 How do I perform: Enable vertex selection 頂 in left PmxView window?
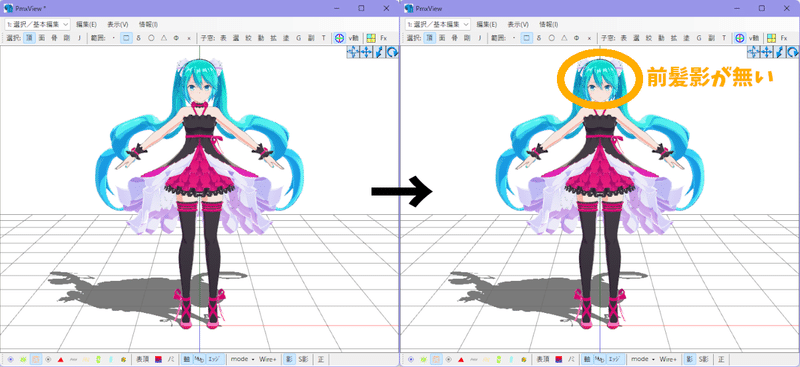[x=29, y=38]
